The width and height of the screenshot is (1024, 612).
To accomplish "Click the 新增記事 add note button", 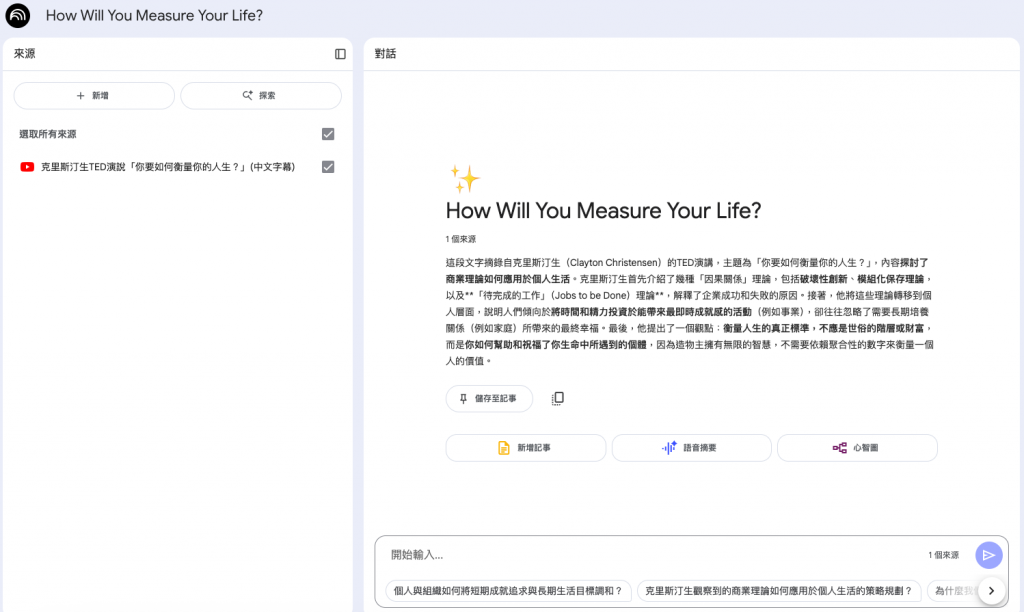I will [x=526, y=448].
